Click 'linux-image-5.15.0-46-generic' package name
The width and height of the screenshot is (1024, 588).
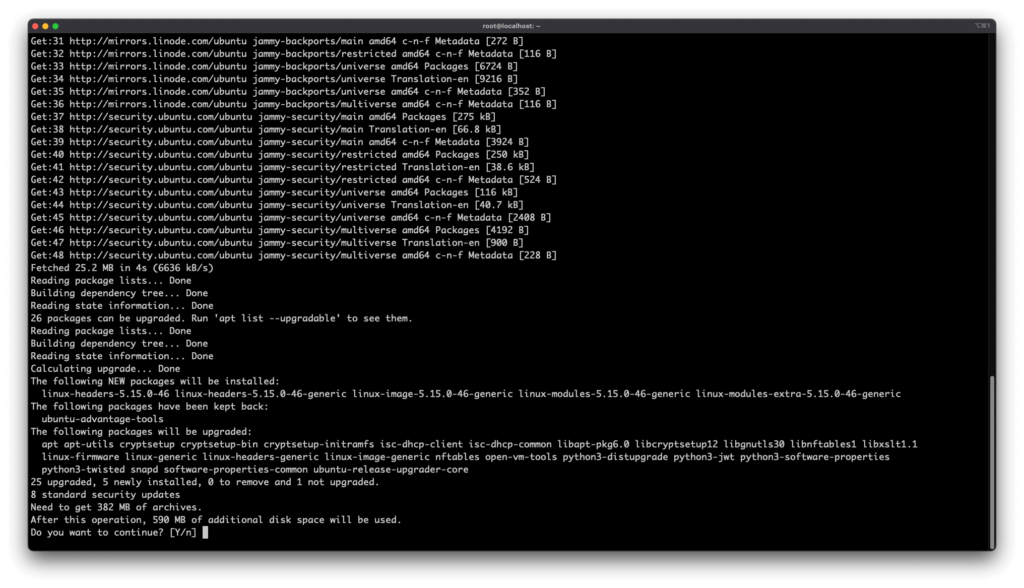click(432, 394)
